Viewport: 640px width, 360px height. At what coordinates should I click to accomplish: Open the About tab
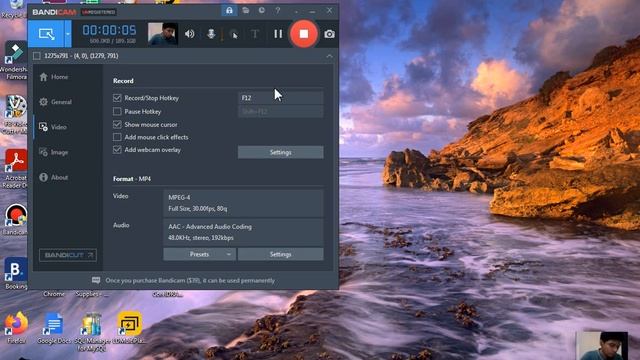(53, 177)
